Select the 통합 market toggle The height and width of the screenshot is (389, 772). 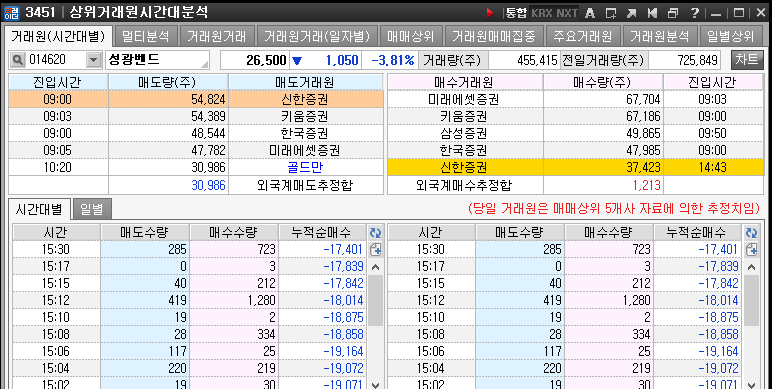coord(516,13)
